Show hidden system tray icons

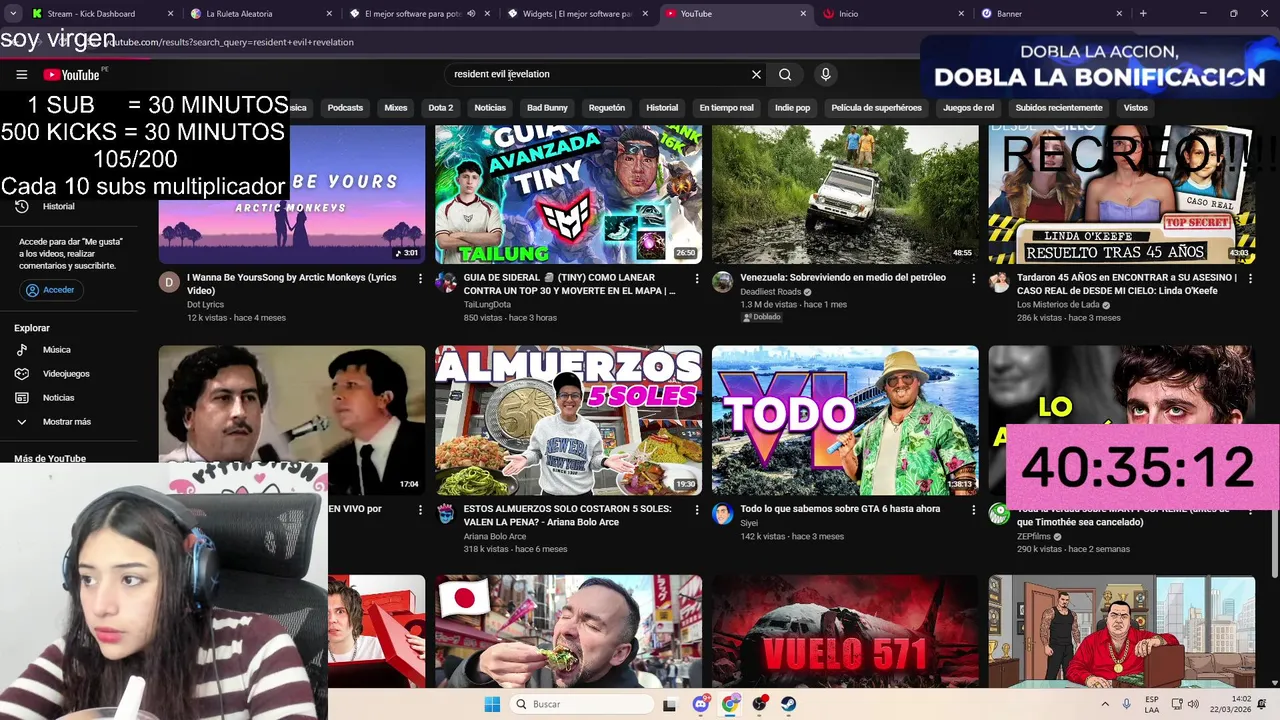[x=1106, y=704]
